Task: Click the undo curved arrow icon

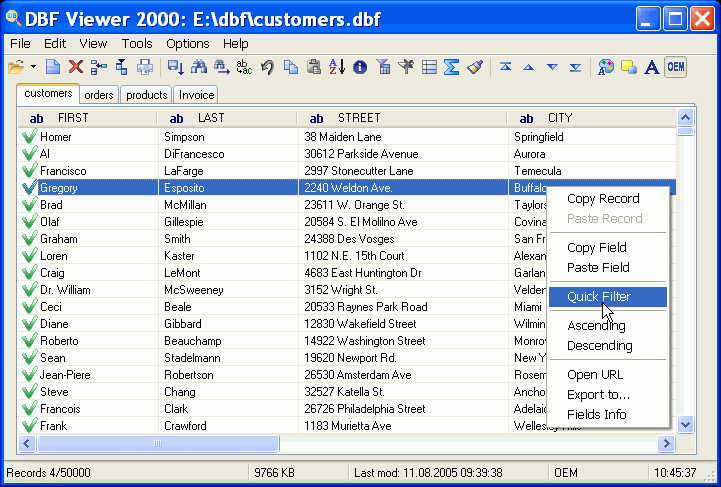Action: [267, 67]
